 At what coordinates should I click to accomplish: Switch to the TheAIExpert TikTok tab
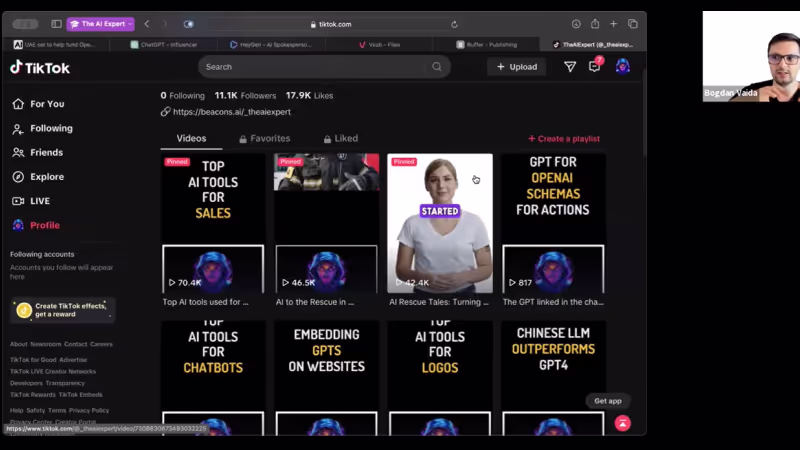[593, 44]
